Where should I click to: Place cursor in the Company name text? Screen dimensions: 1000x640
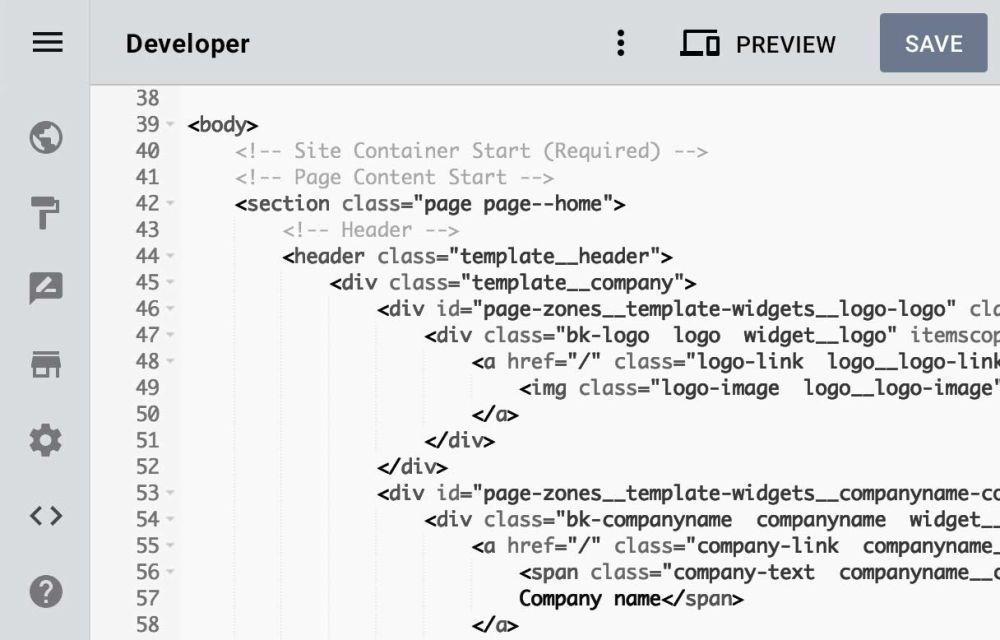pyautogui.click(x=588, y=599)
